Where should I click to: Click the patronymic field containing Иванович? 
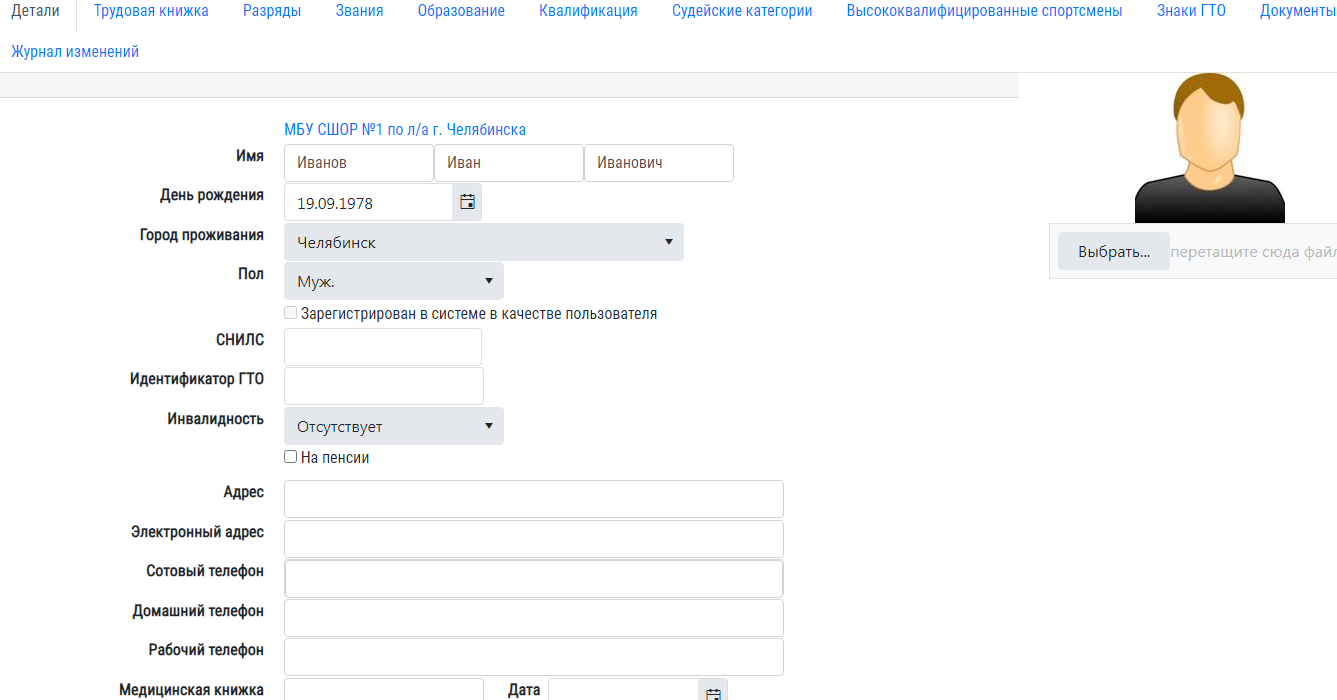(x=659, y=163)
